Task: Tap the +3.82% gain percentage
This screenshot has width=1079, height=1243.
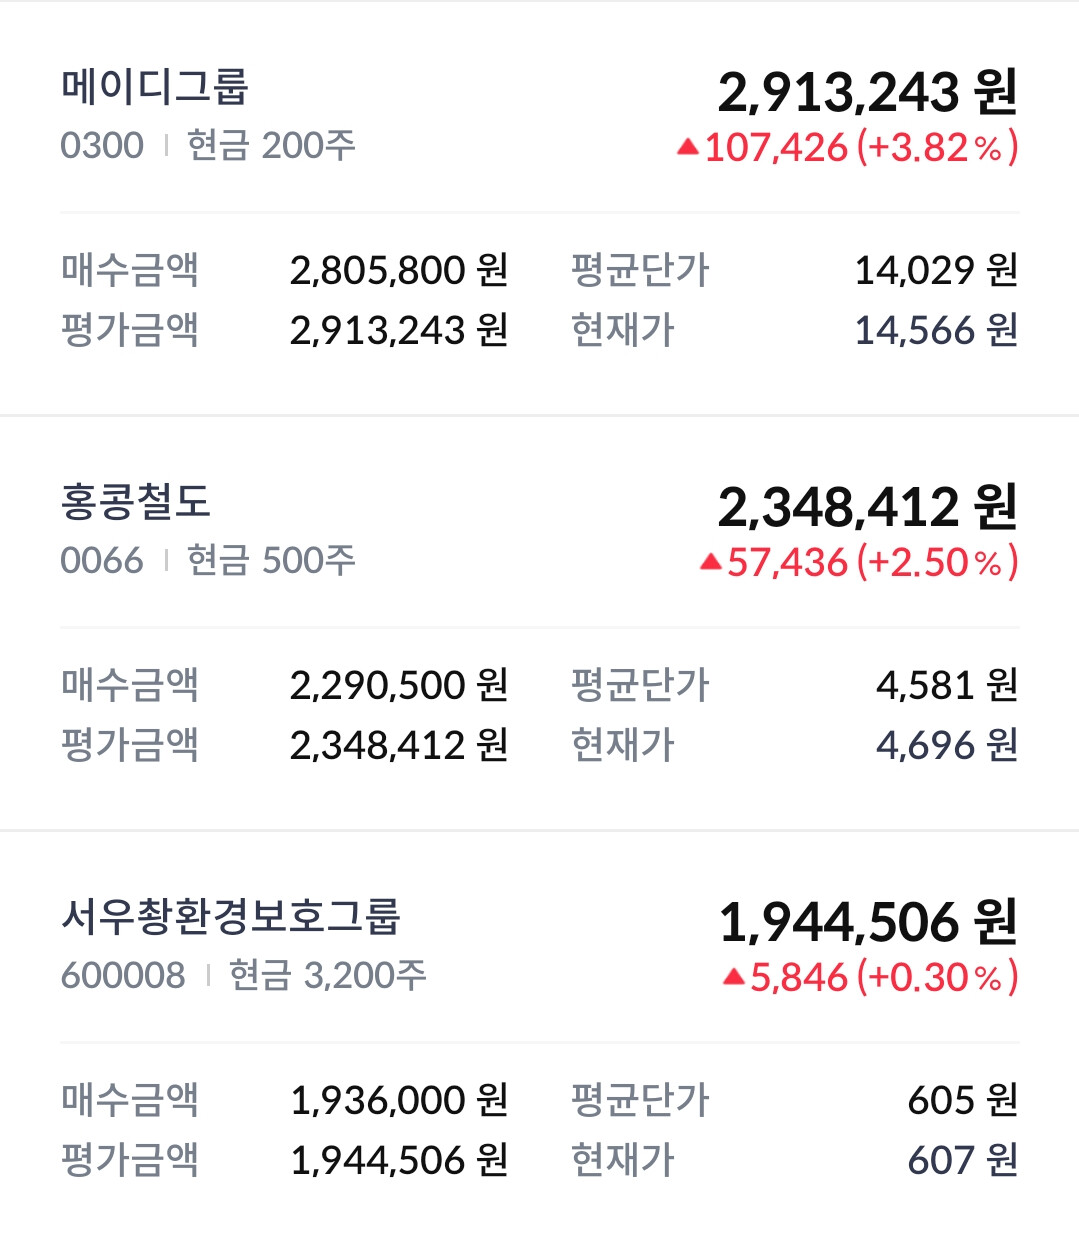Action: [x=937, y=148]
